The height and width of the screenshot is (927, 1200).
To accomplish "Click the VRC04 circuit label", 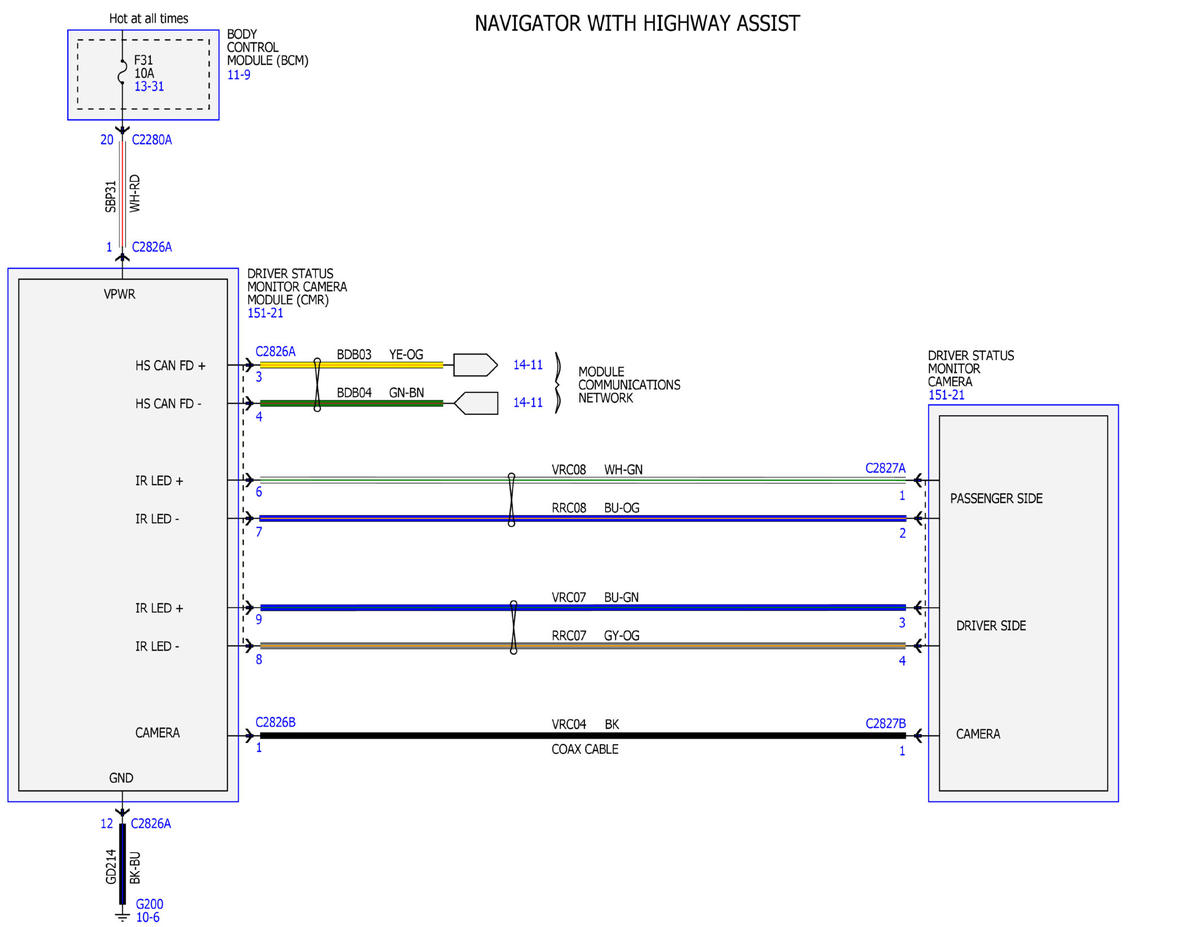I will [569, 724].
